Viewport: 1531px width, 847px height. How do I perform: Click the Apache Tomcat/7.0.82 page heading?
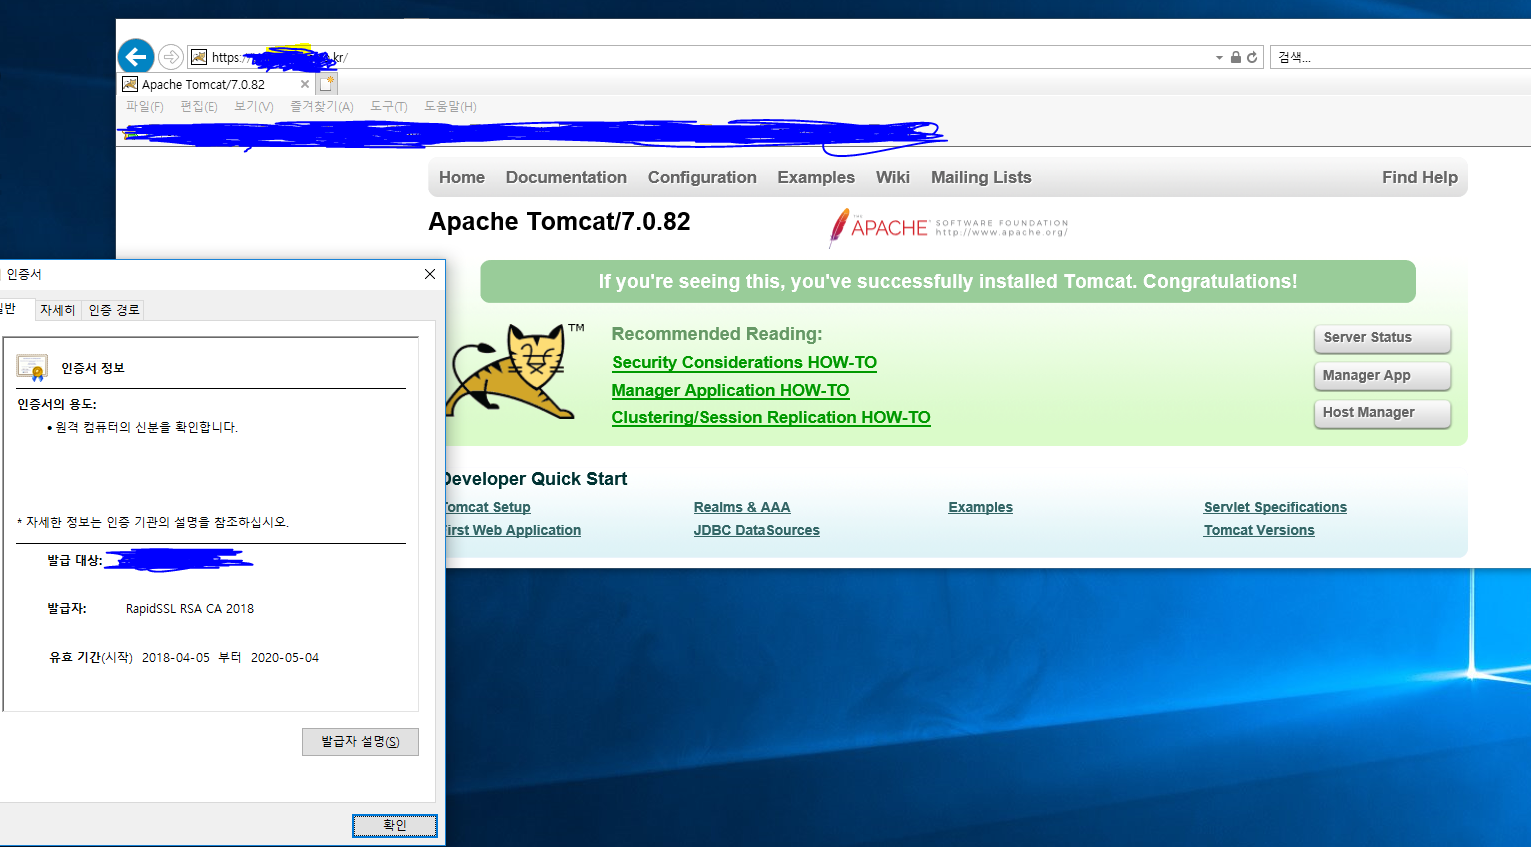coord(559,221)
